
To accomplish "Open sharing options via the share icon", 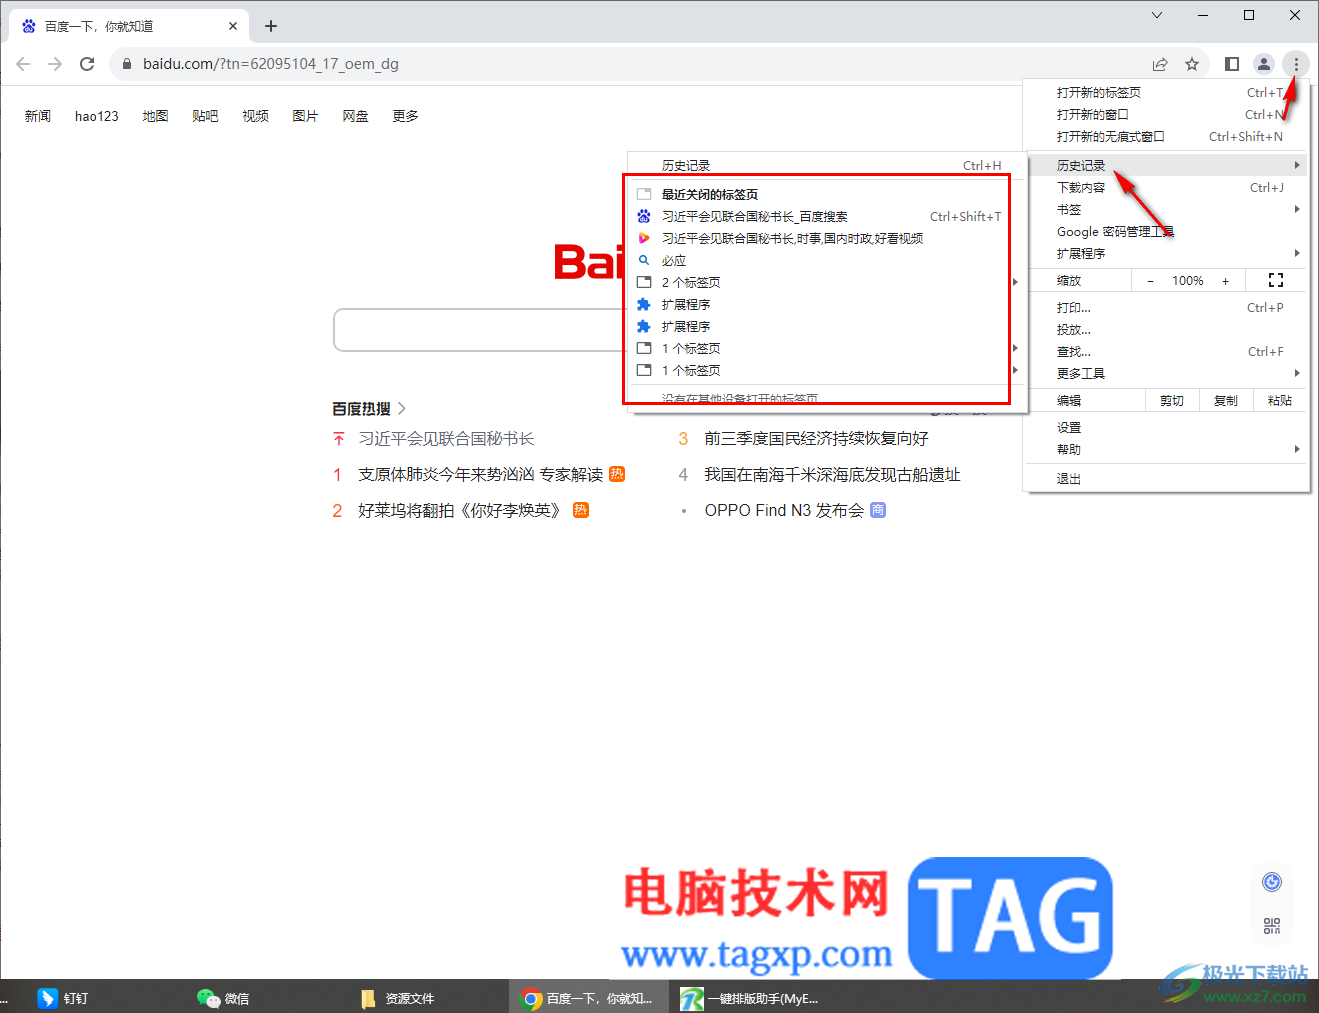I will point(1159,63).
